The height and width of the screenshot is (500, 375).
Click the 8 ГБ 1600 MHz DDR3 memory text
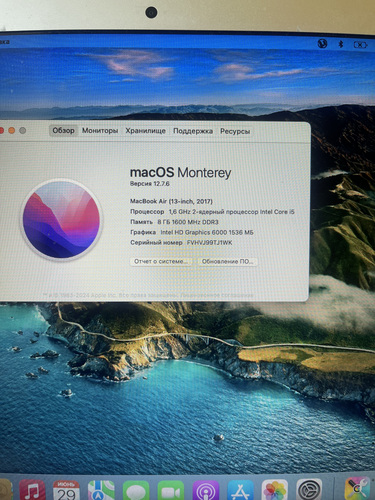188,222
